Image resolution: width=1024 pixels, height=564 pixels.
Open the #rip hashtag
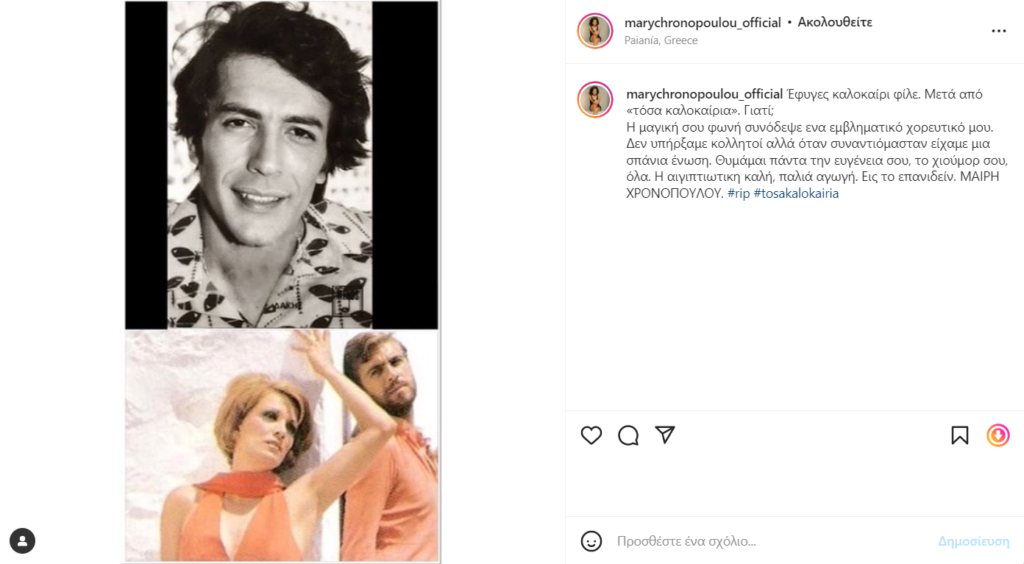coord(738,193)
